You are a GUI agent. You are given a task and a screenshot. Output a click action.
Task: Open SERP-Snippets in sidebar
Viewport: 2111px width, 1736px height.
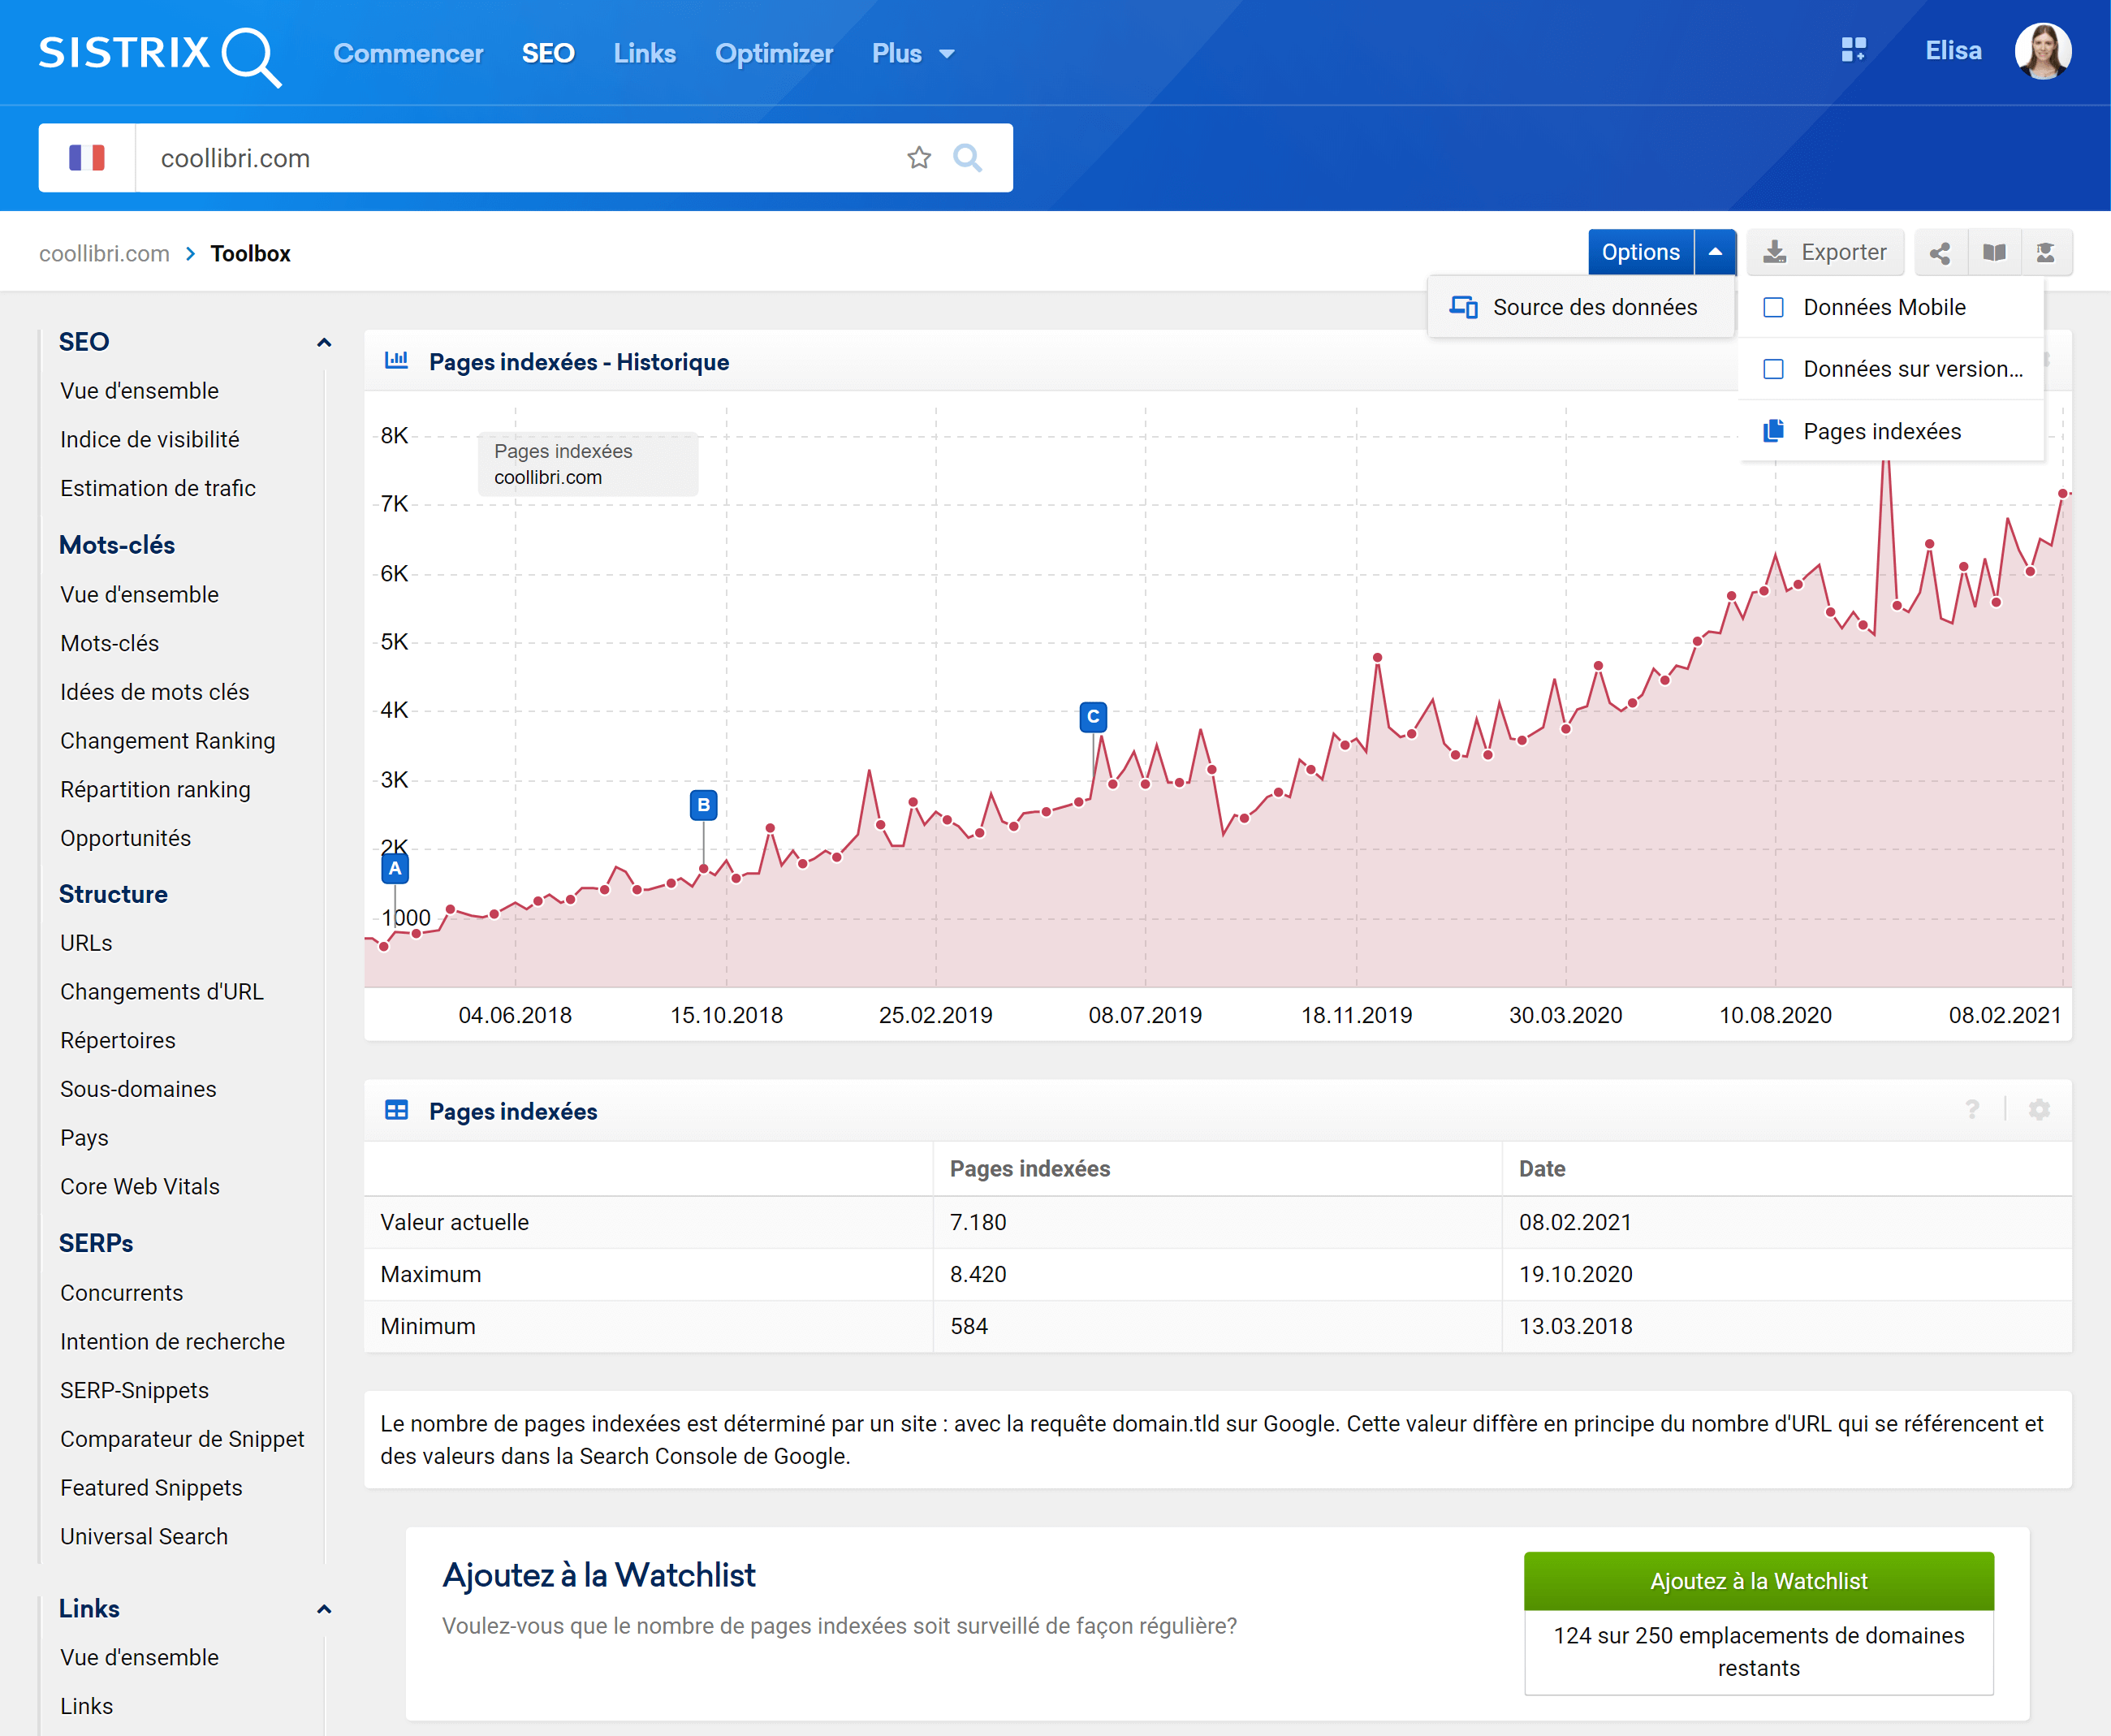click(x=135, y=1390)
